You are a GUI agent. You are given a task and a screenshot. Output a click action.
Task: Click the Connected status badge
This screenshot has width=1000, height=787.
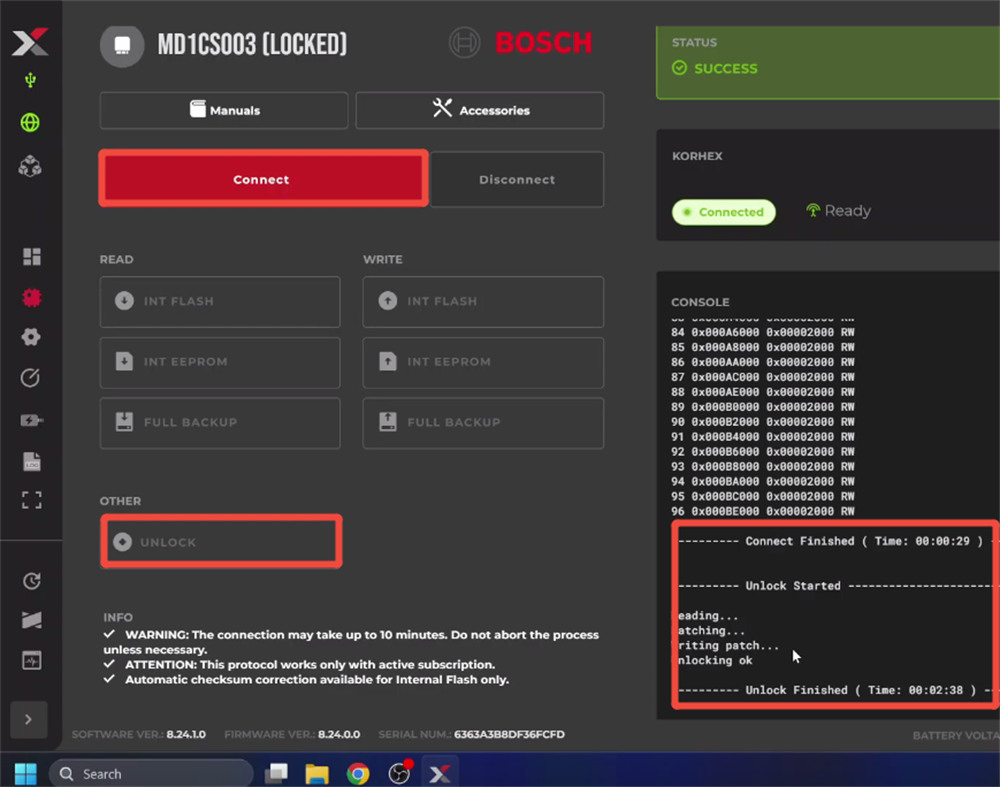tap(724, 212)
